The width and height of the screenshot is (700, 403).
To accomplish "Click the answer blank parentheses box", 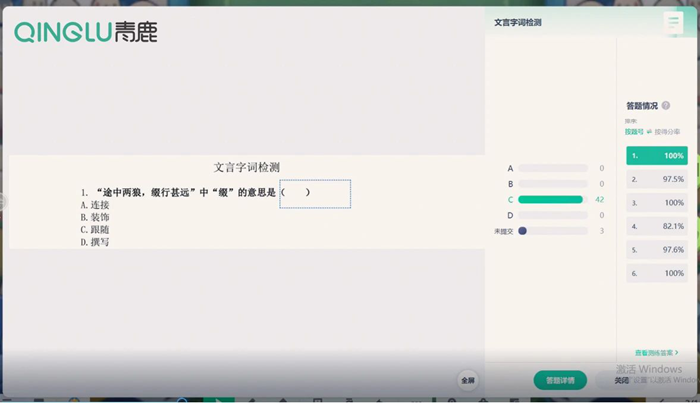I will tap(314, 193).
